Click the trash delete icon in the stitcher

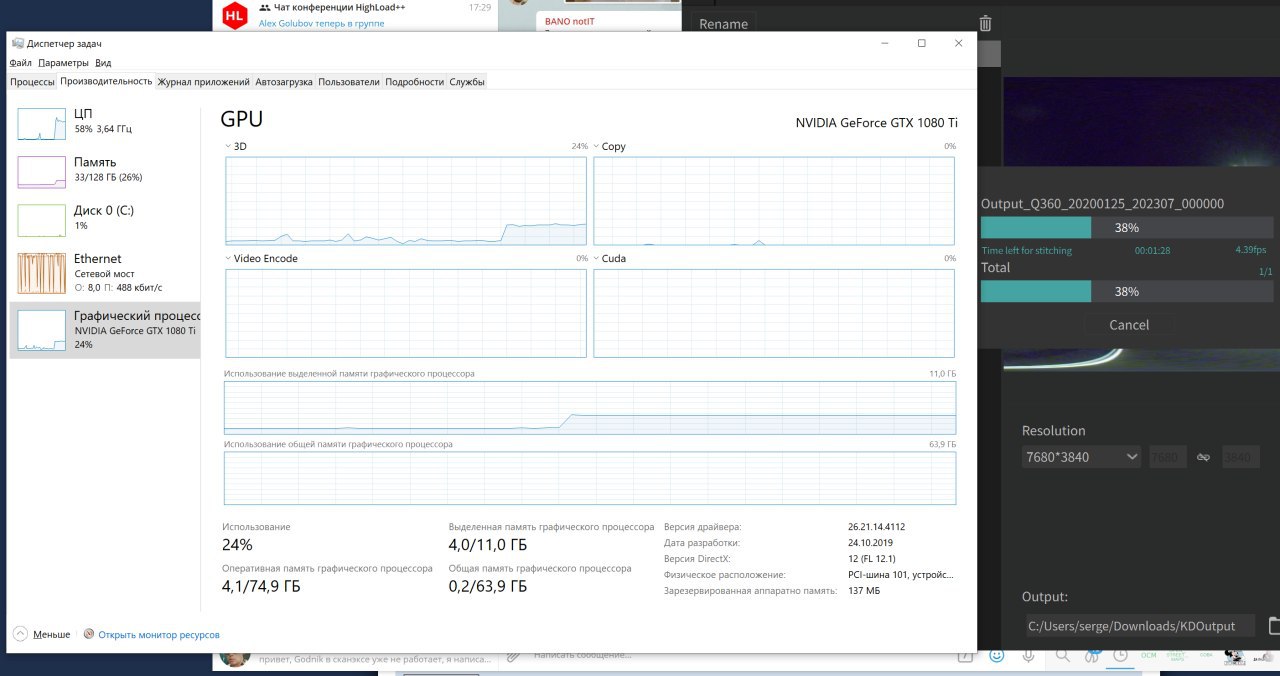[x=985, y=23]
